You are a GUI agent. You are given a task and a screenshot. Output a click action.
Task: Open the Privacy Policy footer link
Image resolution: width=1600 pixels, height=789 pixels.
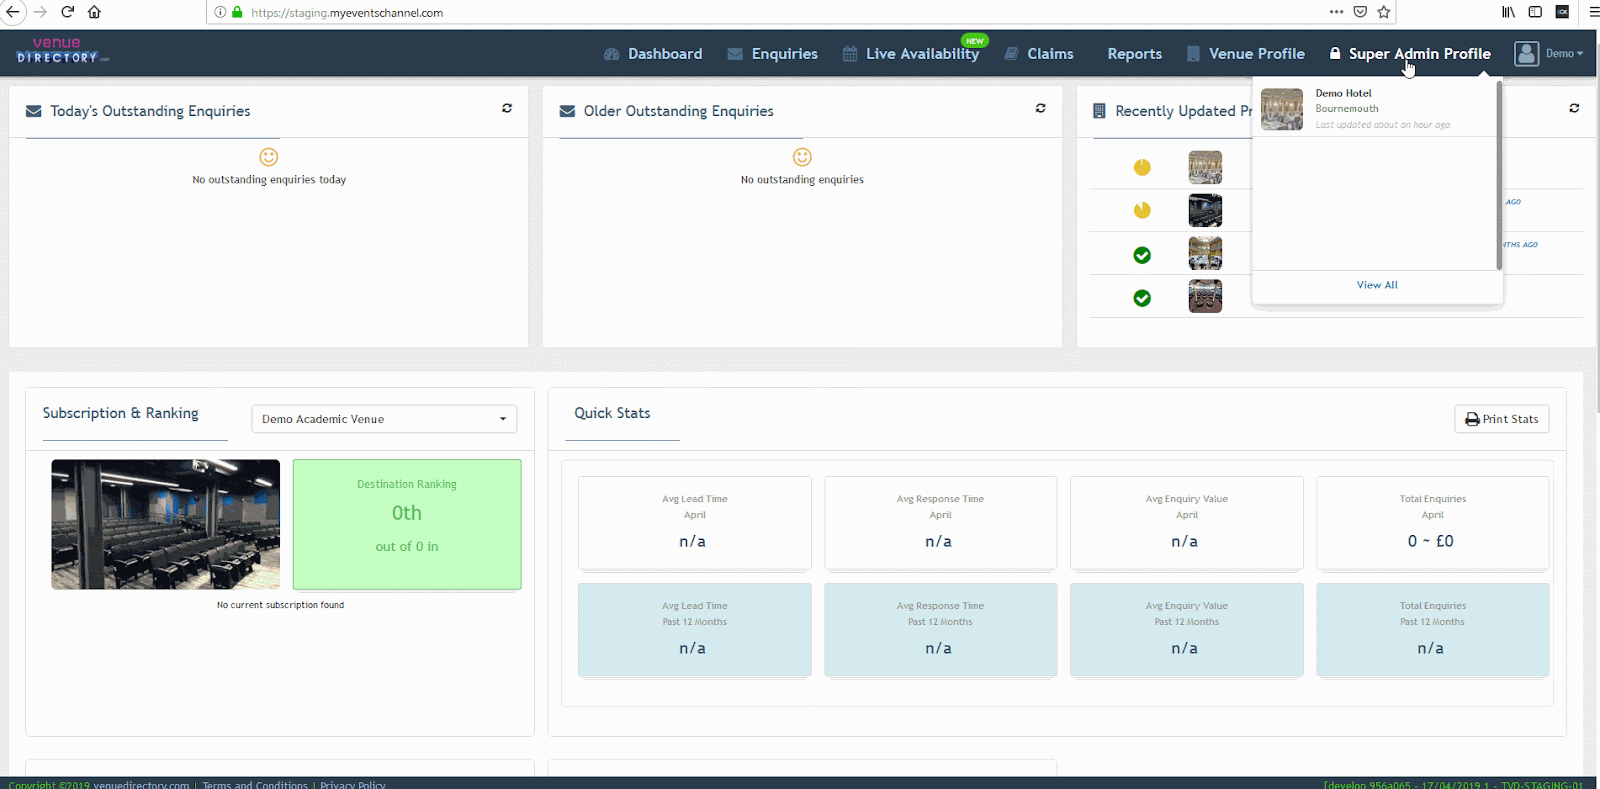click(353, 785)
